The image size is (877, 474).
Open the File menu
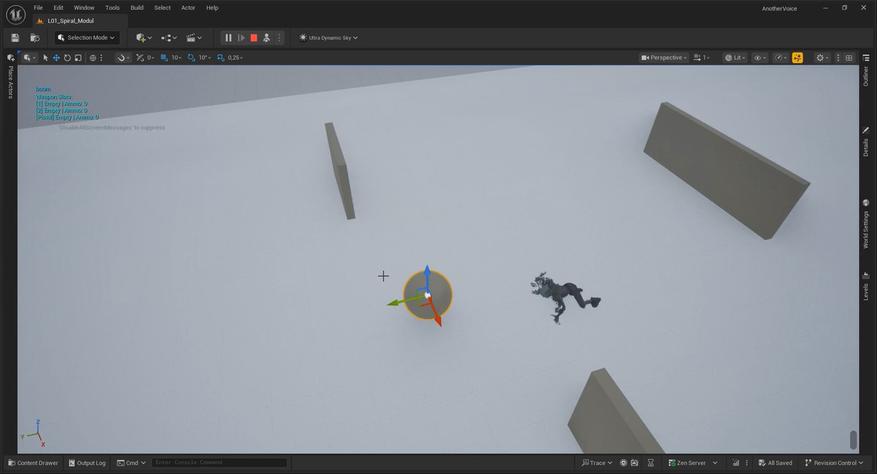click(x=38, y=8)
